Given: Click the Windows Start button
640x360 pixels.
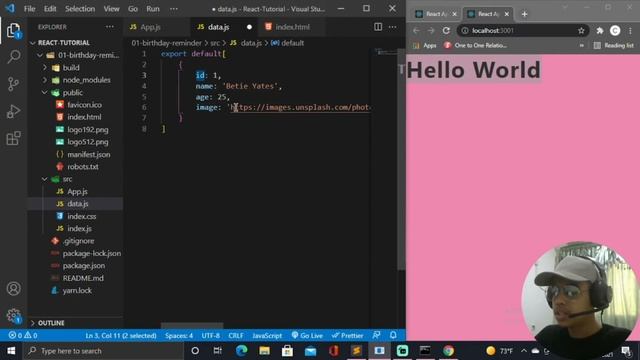Looking at the screenshot, I should pos(11,351).
